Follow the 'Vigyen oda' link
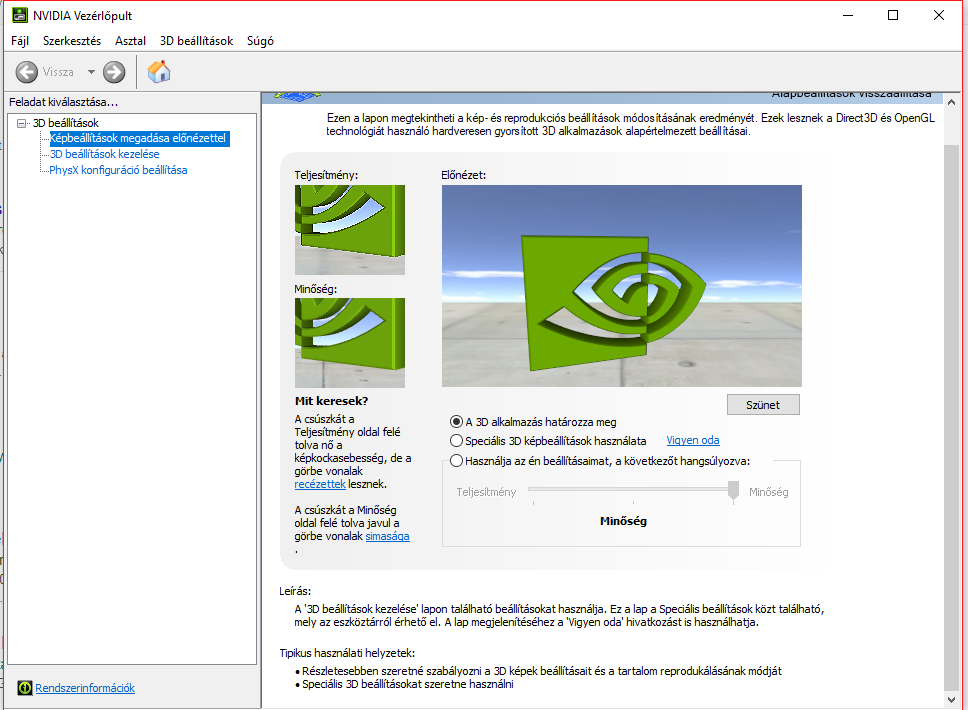This screenshot has height=710, width=968. point(693,440)
